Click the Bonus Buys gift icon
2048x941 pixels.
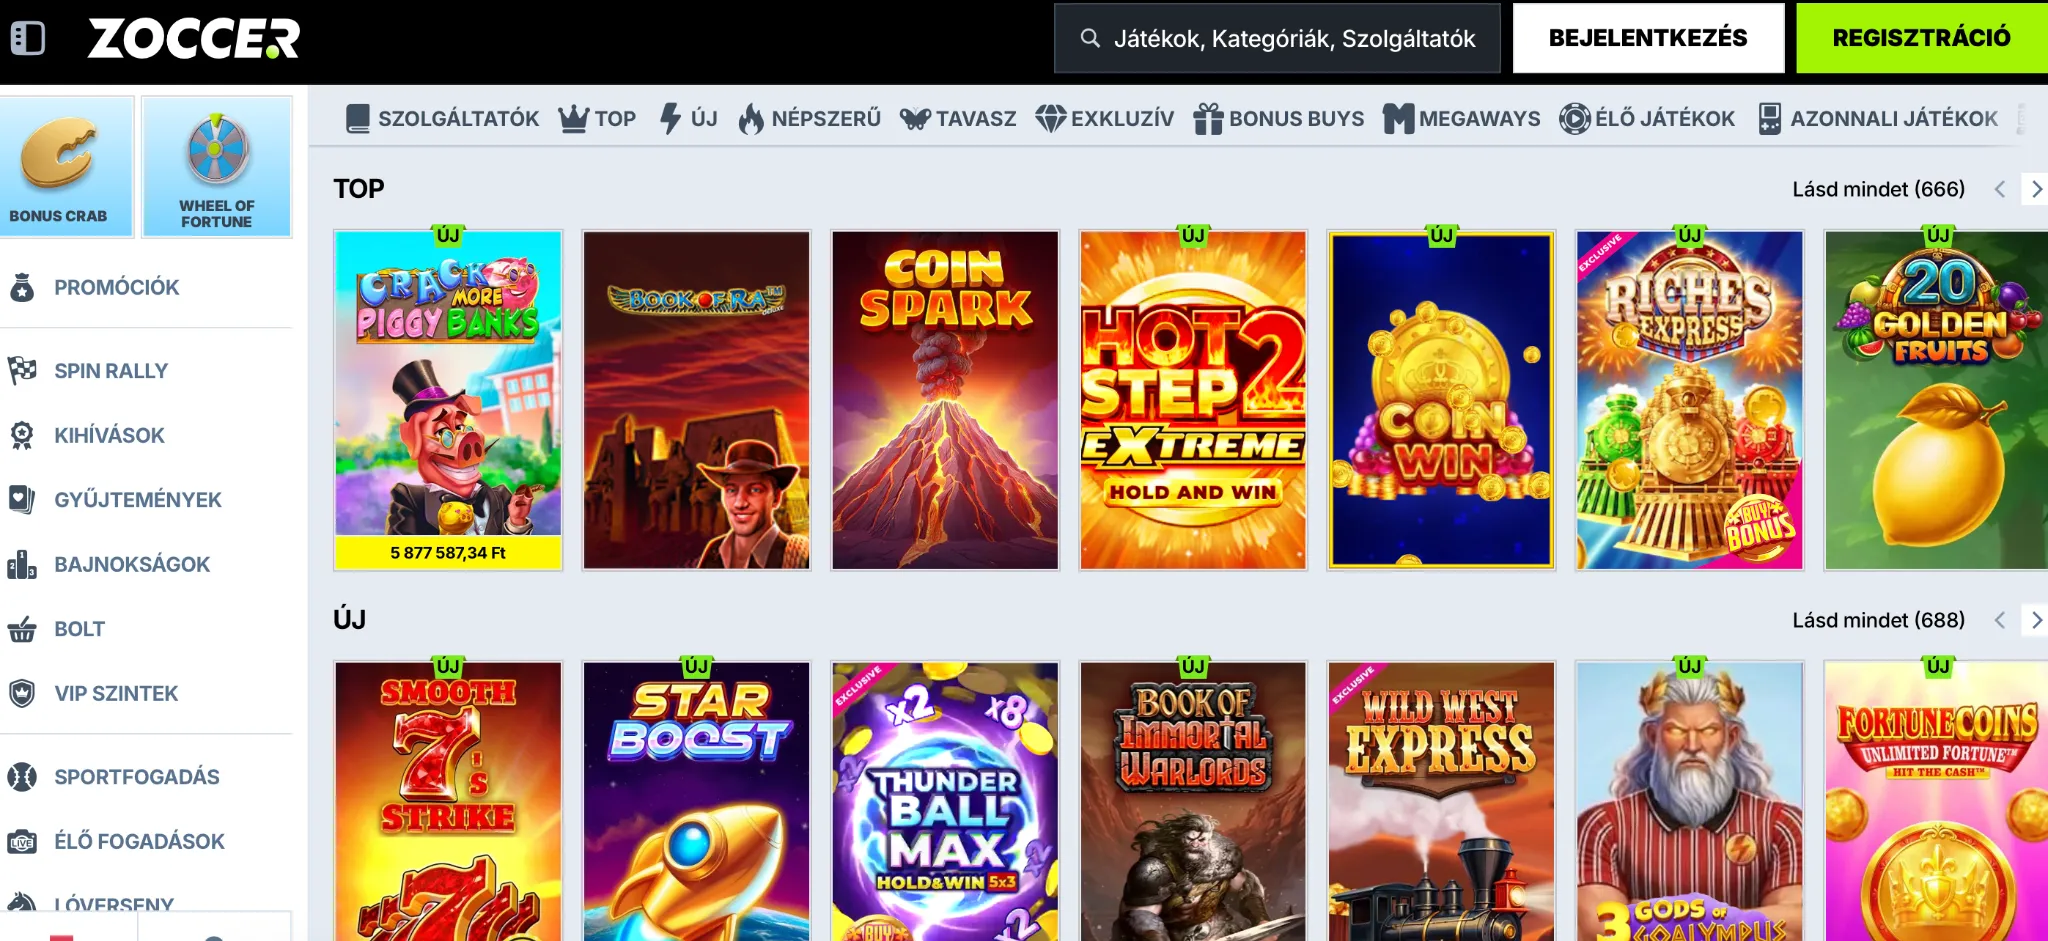click(1208, 119)
